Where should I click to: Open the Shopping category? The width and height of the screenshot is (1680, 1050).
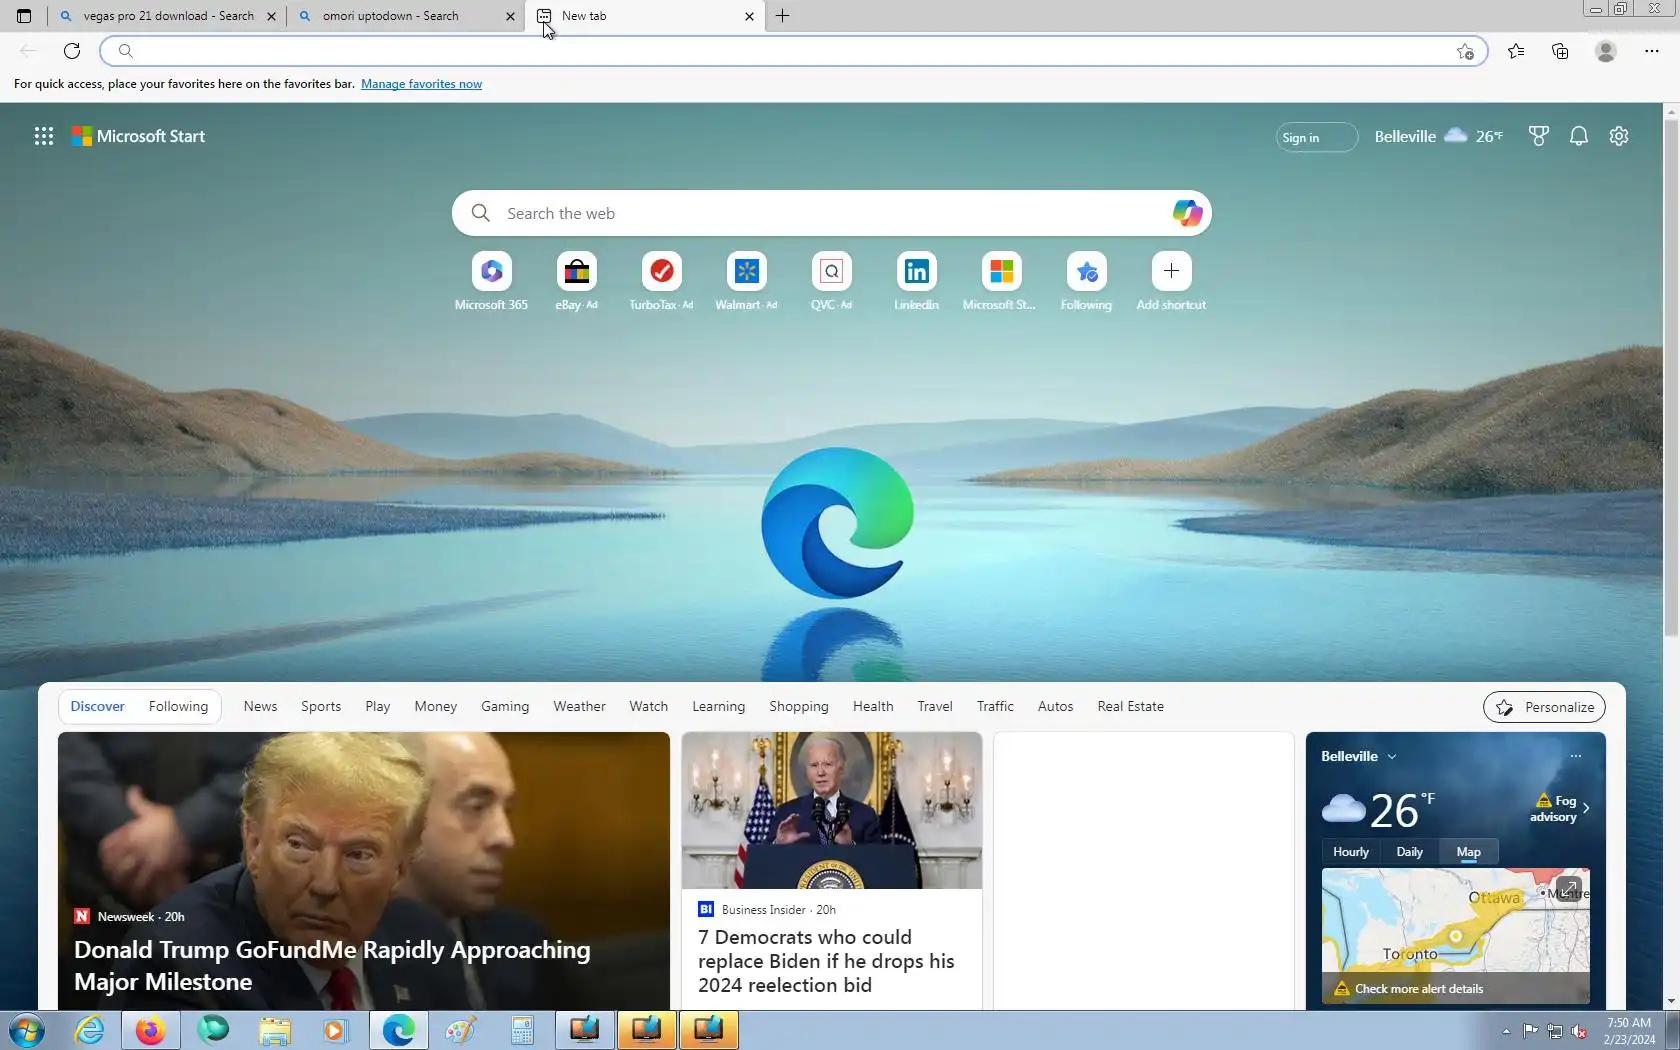pyautogui.click(x=798, y=706)
